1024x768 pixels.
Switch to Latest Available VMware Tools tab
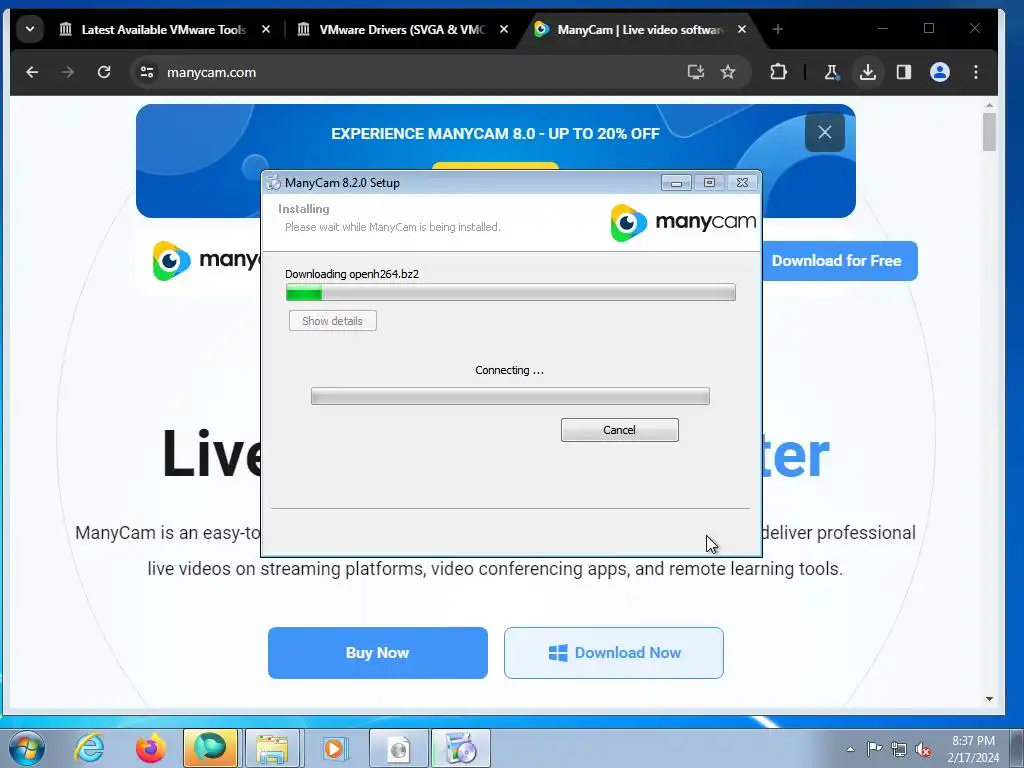165,29
